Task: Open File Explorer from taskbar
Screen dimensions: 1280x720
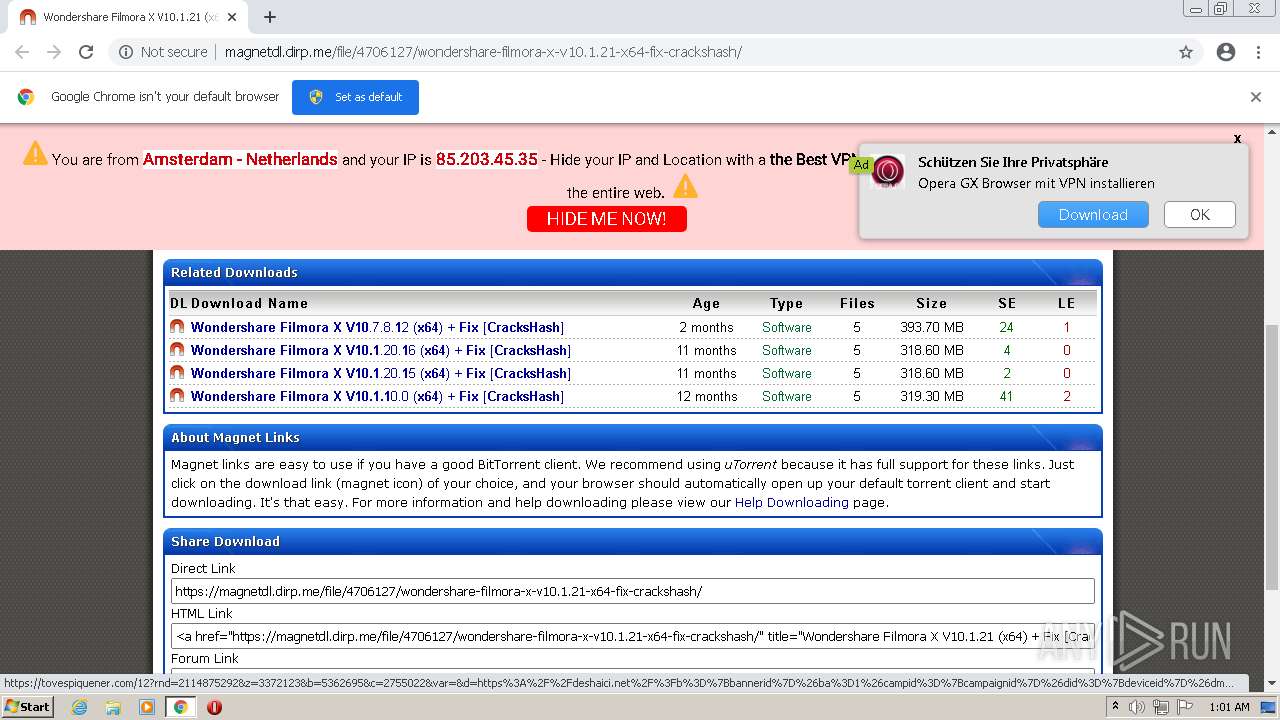Action: 113,707
